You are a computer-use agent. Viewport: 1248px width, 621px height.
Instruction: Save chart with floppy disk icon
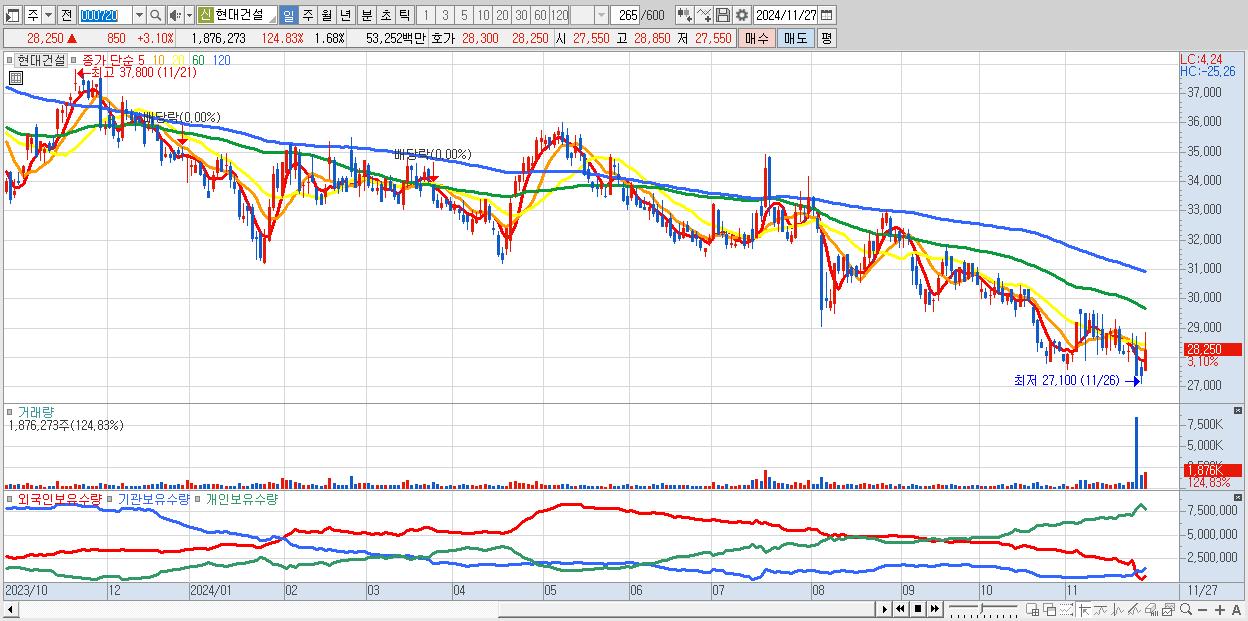(x=722, y=15)
